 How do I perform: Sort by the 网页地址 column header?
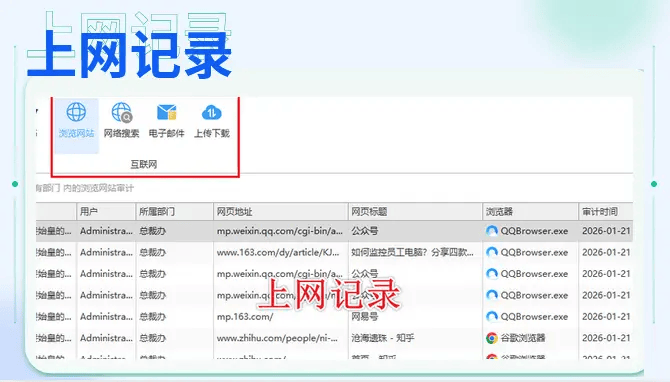(281, 212)
